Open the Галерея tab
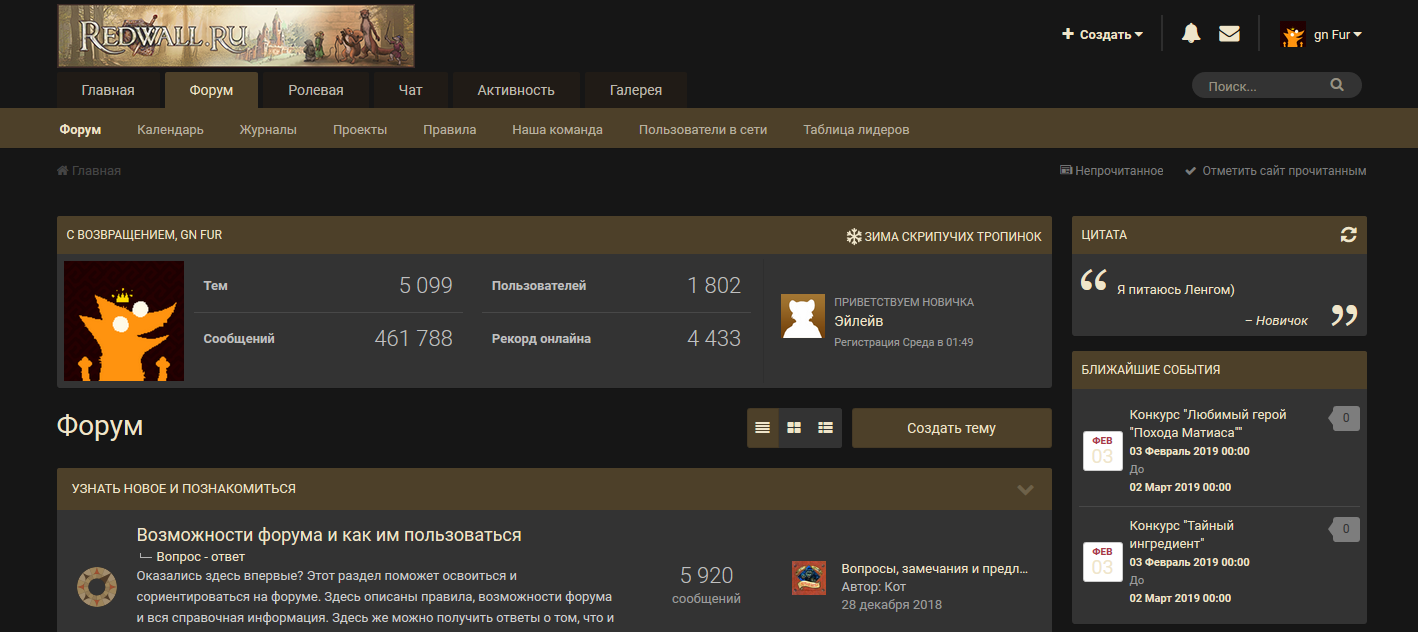This screenshot has height=632, width=1418. [636, 90]
